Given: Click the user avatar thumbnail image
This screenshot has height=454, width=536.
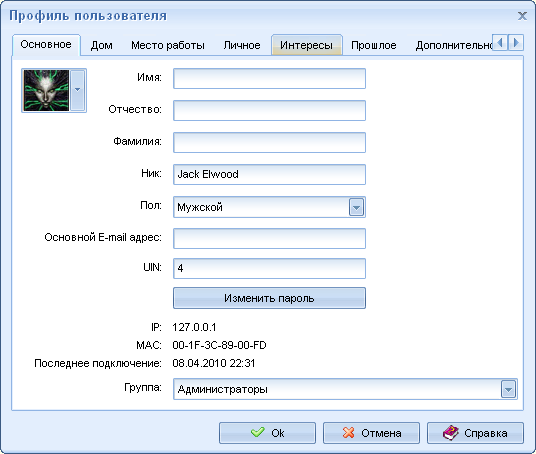Looking at the screenshot, I should point(46,90).
